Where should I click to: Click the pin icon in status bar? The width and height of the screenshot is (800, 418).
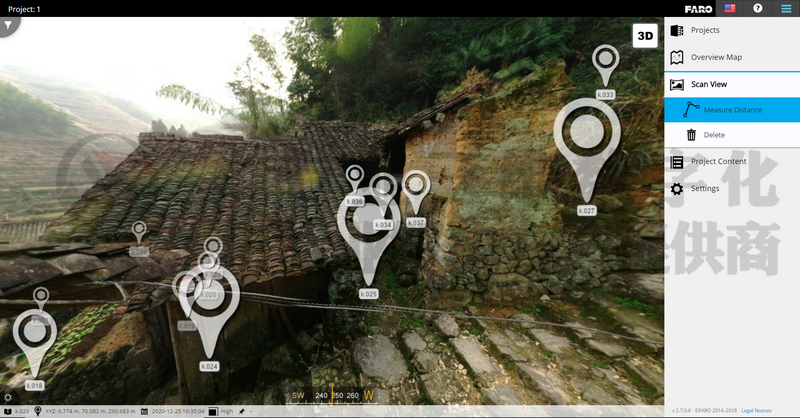tap(241, 411)
